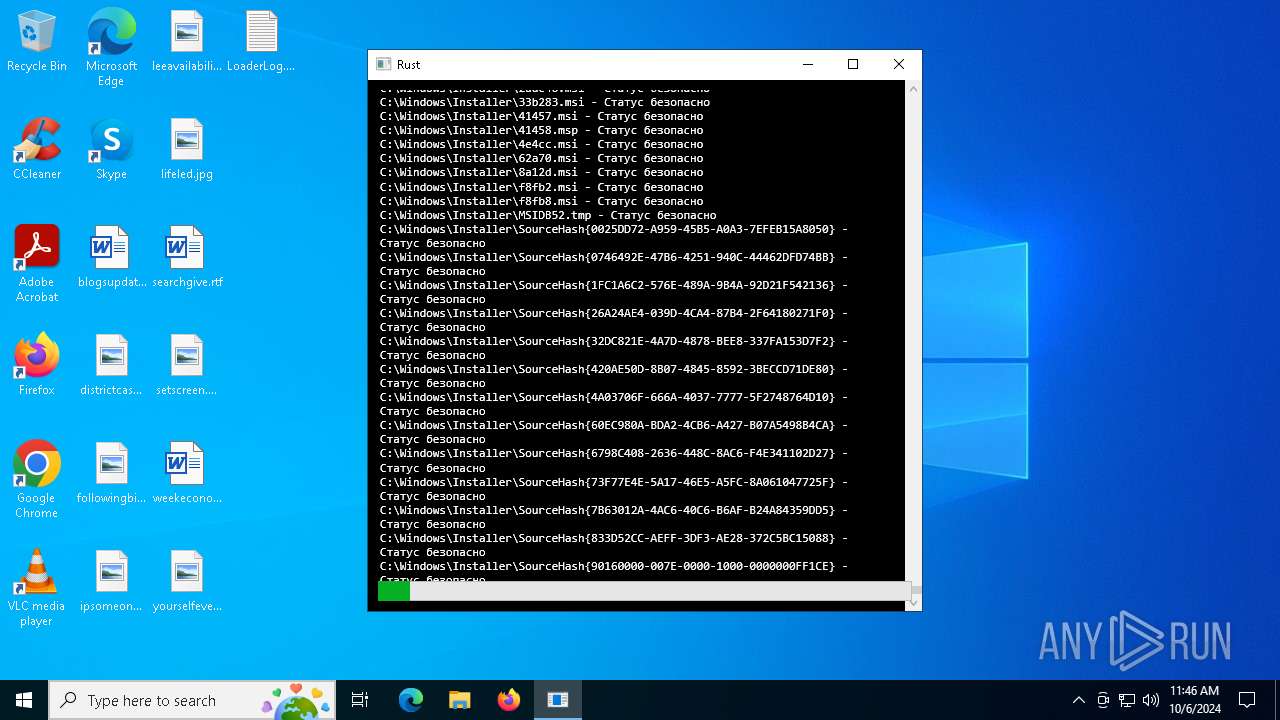Open Adobe Acrobat desktop shortcut
The width and height of the screenshot is (1280, 720).
37,265
